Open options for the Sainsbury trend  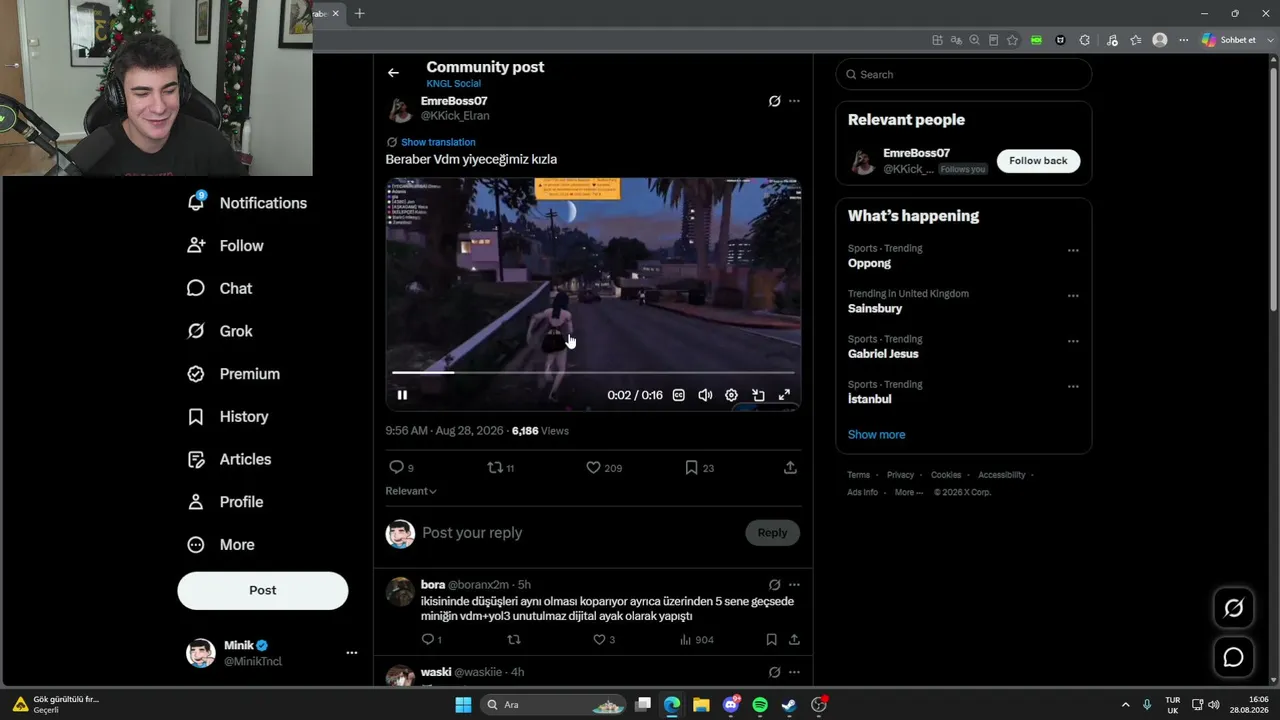(x=1073, y=296)
